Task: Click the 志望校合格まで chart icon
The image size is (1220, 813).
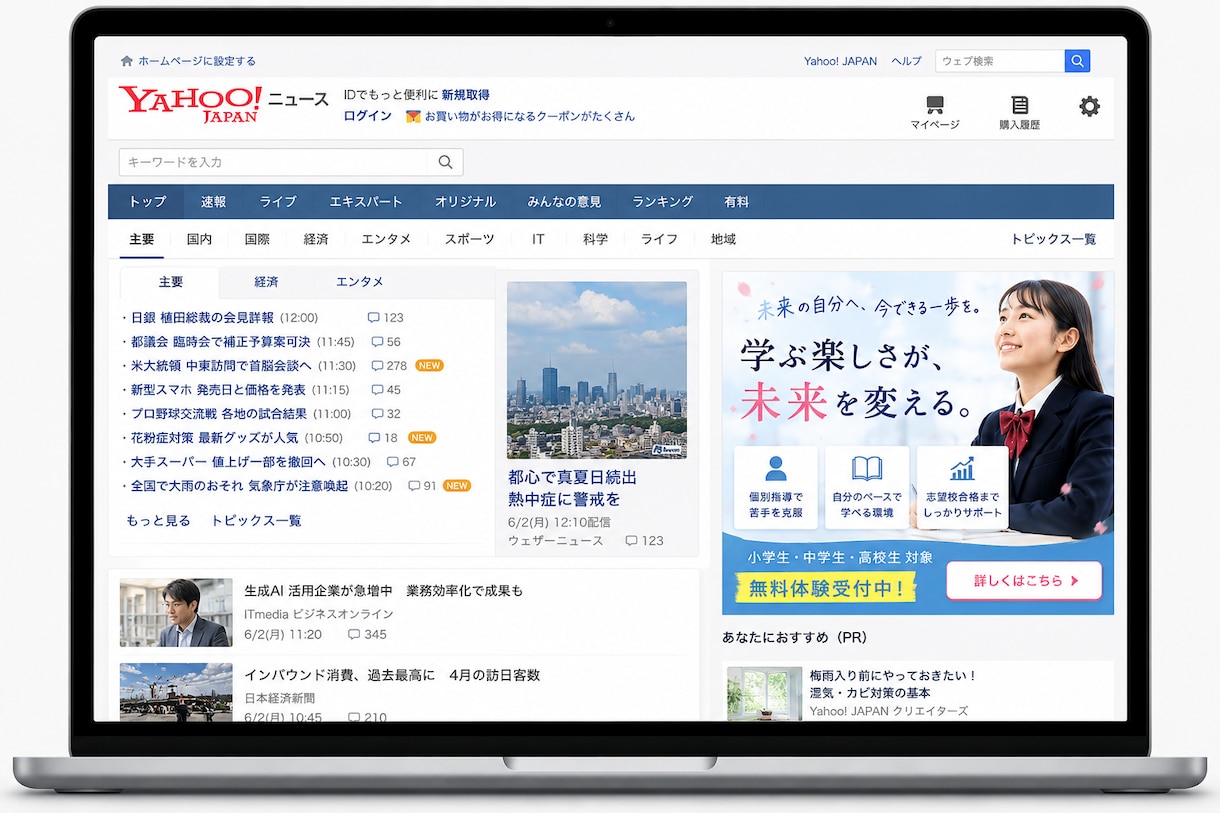Action: coord(962,469)
